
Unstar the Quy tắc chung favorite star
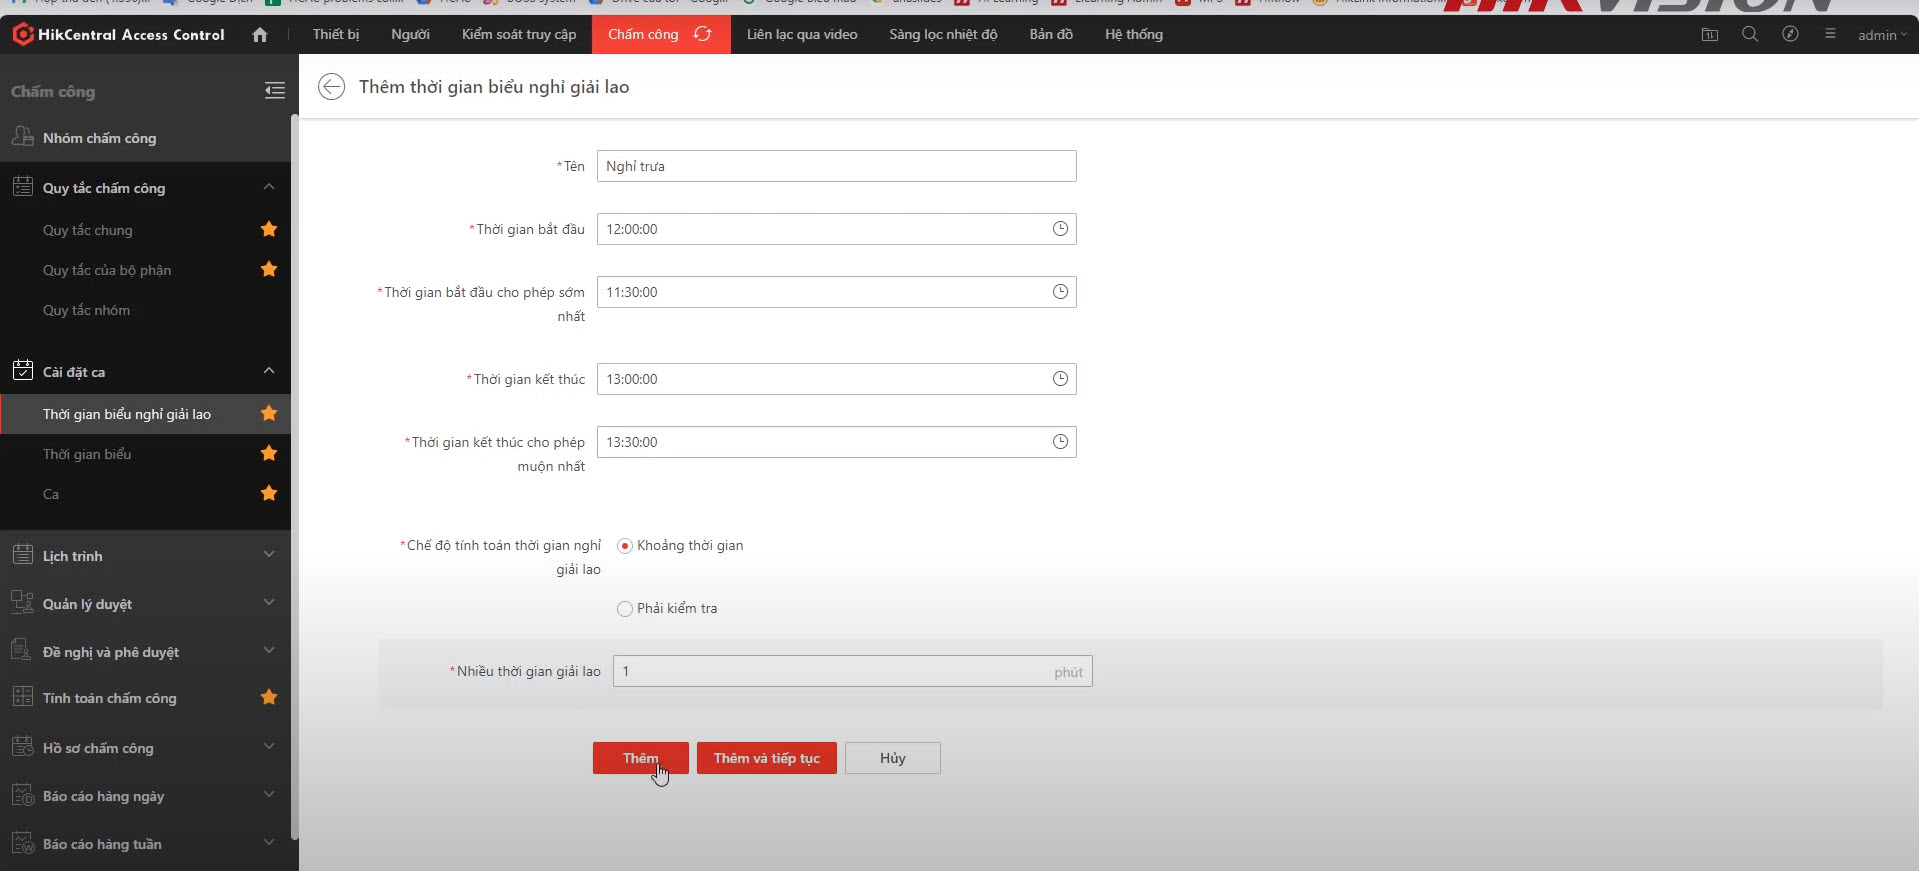(x=269, y=230)
